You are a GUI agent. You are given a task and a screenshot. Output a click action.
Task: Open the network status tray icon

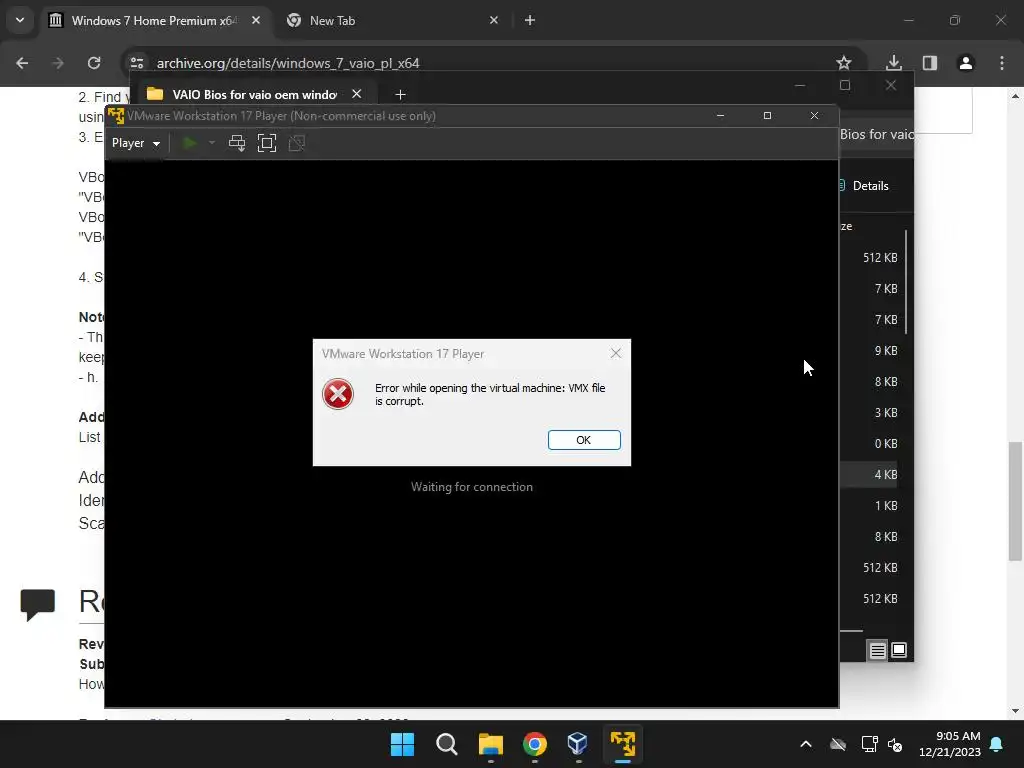[x=869, y=744]
